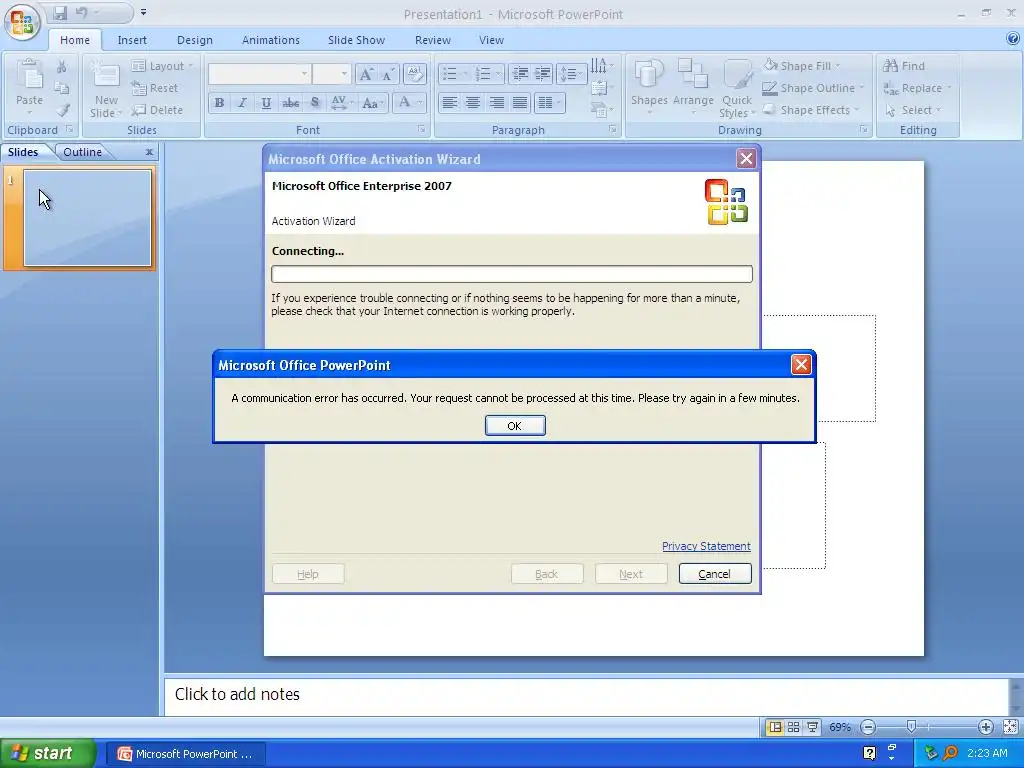The height and width of the screenshot is (768, 1024).
Task: Click the Save icon in Quick Access Toolbar
Action: (60, 13)
